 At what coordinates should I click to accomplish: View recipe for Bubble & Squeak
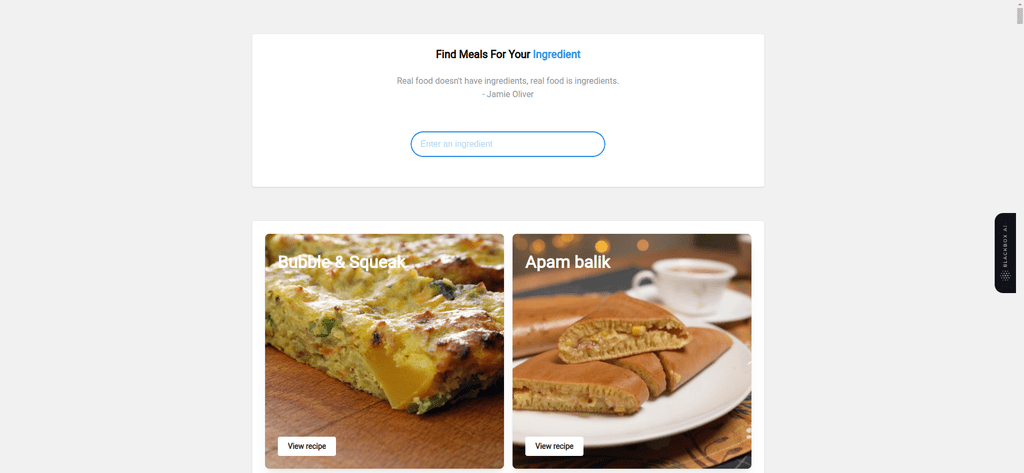(306, 446)
